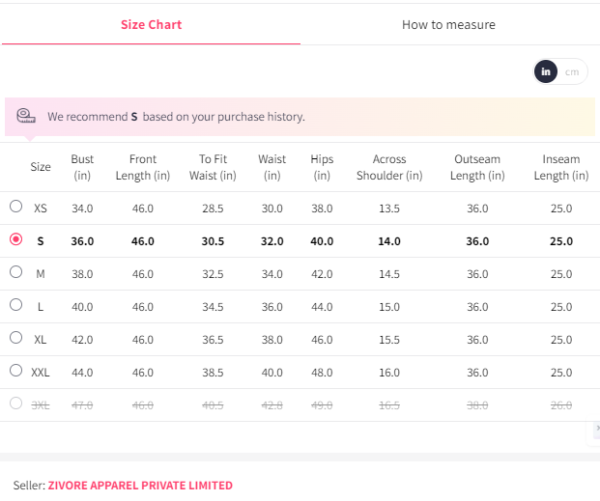Choose size M radio button
The width and height of the screenshot is (600, 501).
16,272
